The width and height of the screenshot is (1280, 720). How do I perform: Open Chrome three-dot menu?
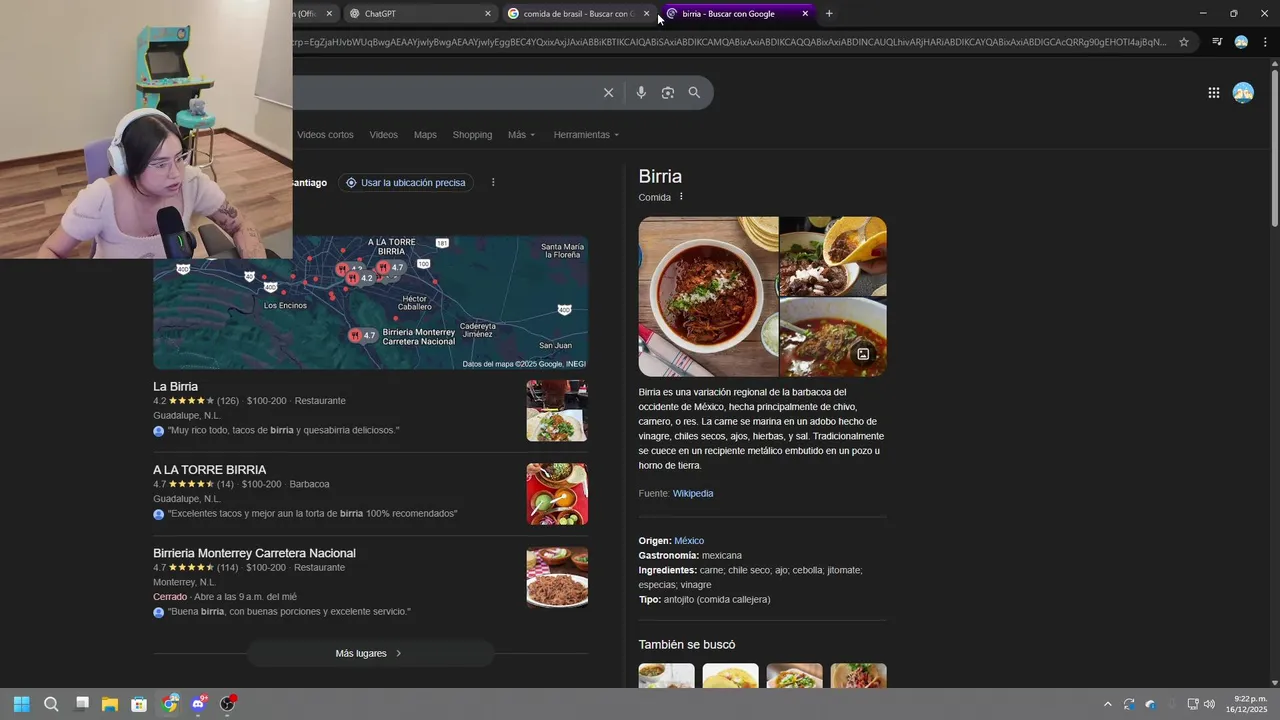coord(1265,42)
